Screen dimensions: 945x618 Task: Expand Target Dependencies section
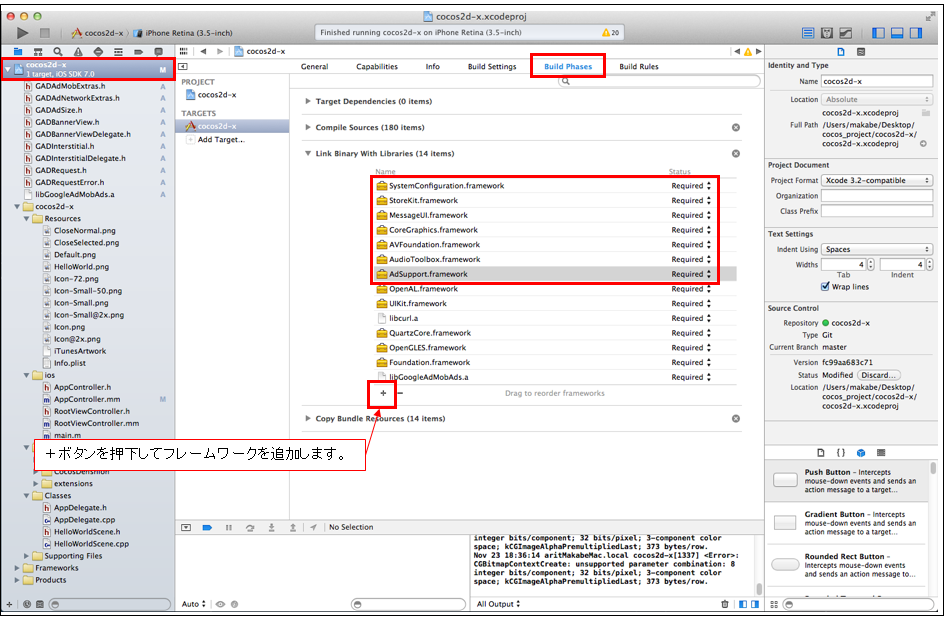coord(308,101)
